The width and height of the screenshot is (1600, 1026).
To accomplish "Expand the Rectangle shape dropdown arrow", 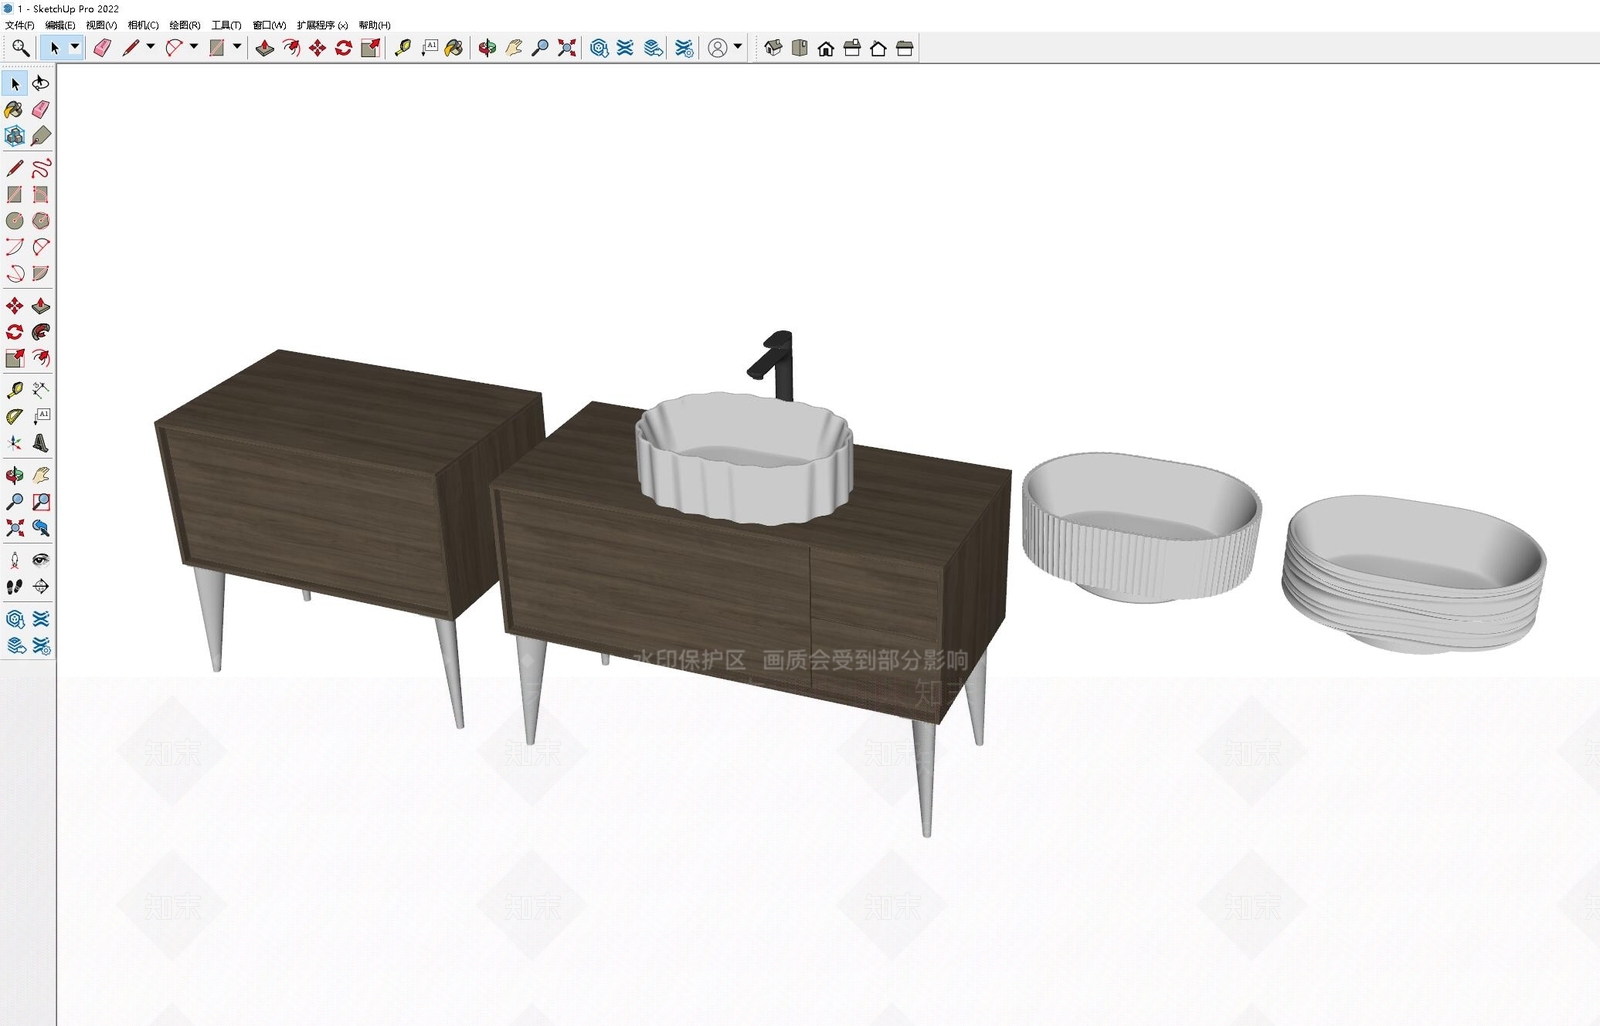I will point(237,47).
